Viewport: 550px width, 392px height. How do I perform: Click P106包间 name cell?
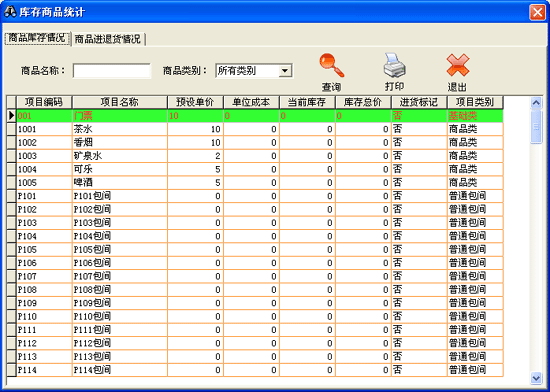(x=120, y=263)
